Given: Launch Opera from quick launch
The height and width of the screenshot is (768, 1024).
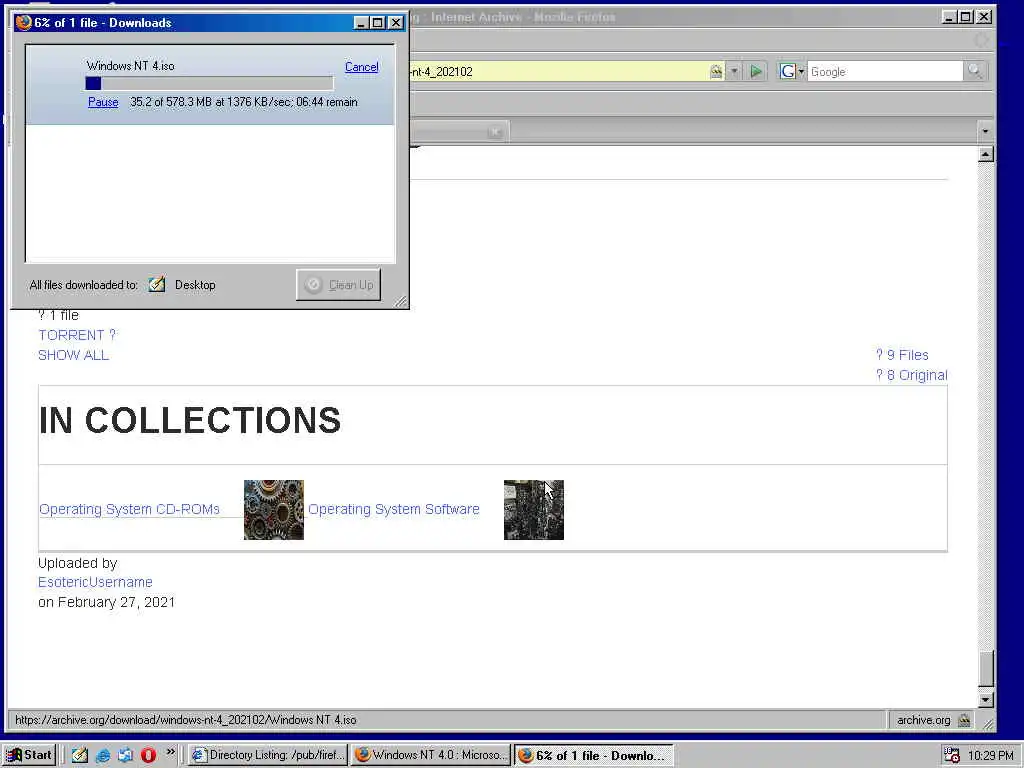Looking at the screenshot, I should coord(148,756).
